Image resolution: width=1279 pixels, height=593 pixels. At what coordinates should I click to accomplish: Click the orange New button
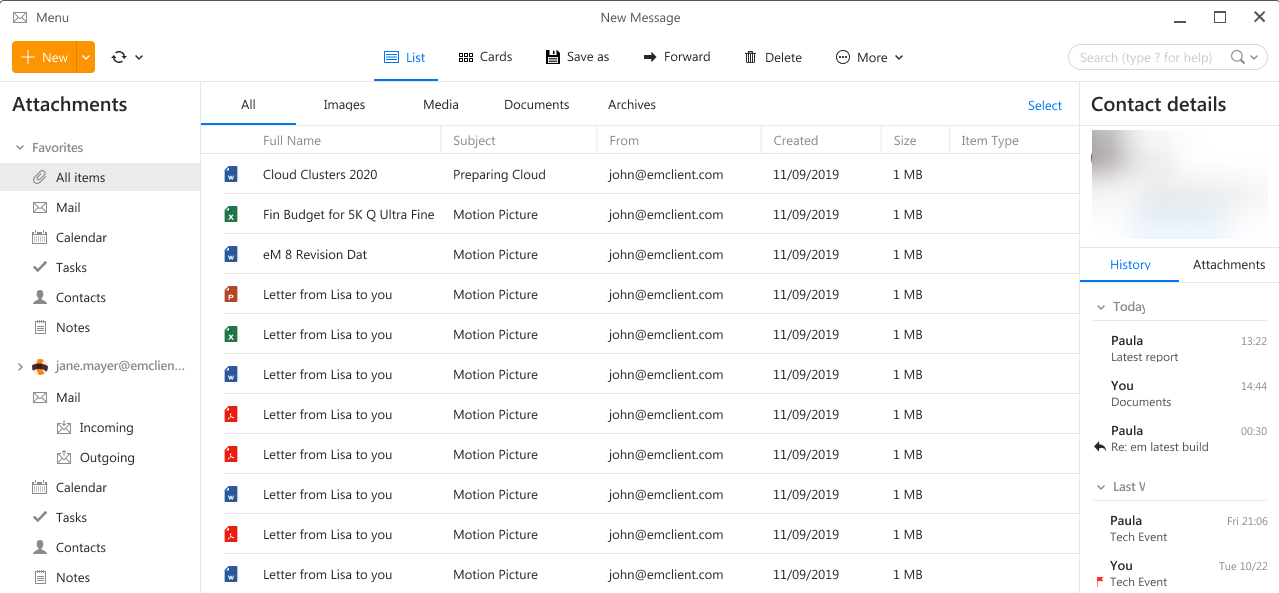click(x=44, y=57)
